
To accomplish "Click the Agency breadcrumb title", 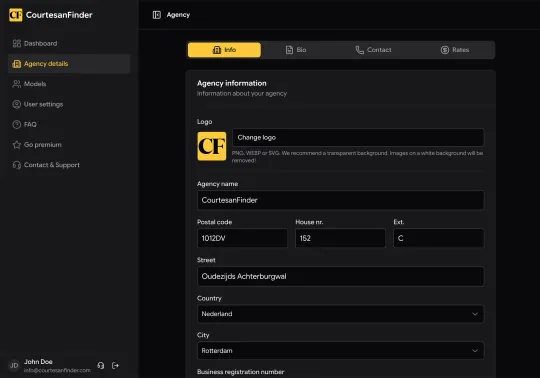I will [x=178, y=15].
